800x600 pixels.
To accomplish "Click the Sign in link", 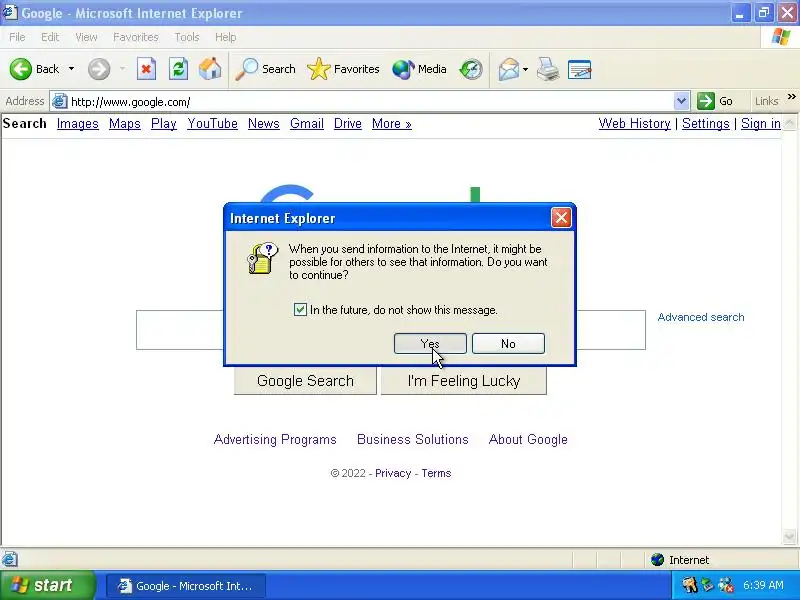I will pyautogui.click(x=761, y=123).
